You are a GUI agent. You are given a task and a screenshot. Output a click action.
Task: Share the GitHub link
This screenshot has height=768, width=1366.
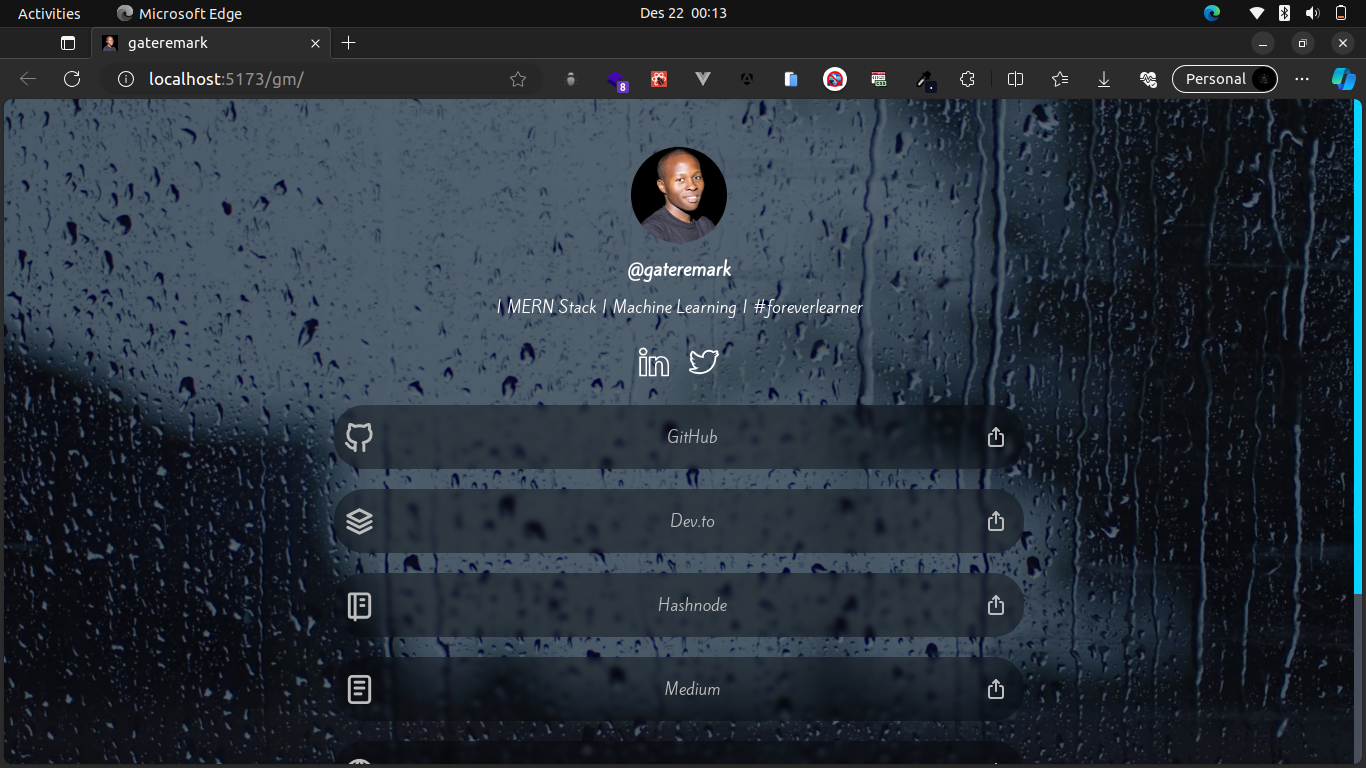click(996, 437)
